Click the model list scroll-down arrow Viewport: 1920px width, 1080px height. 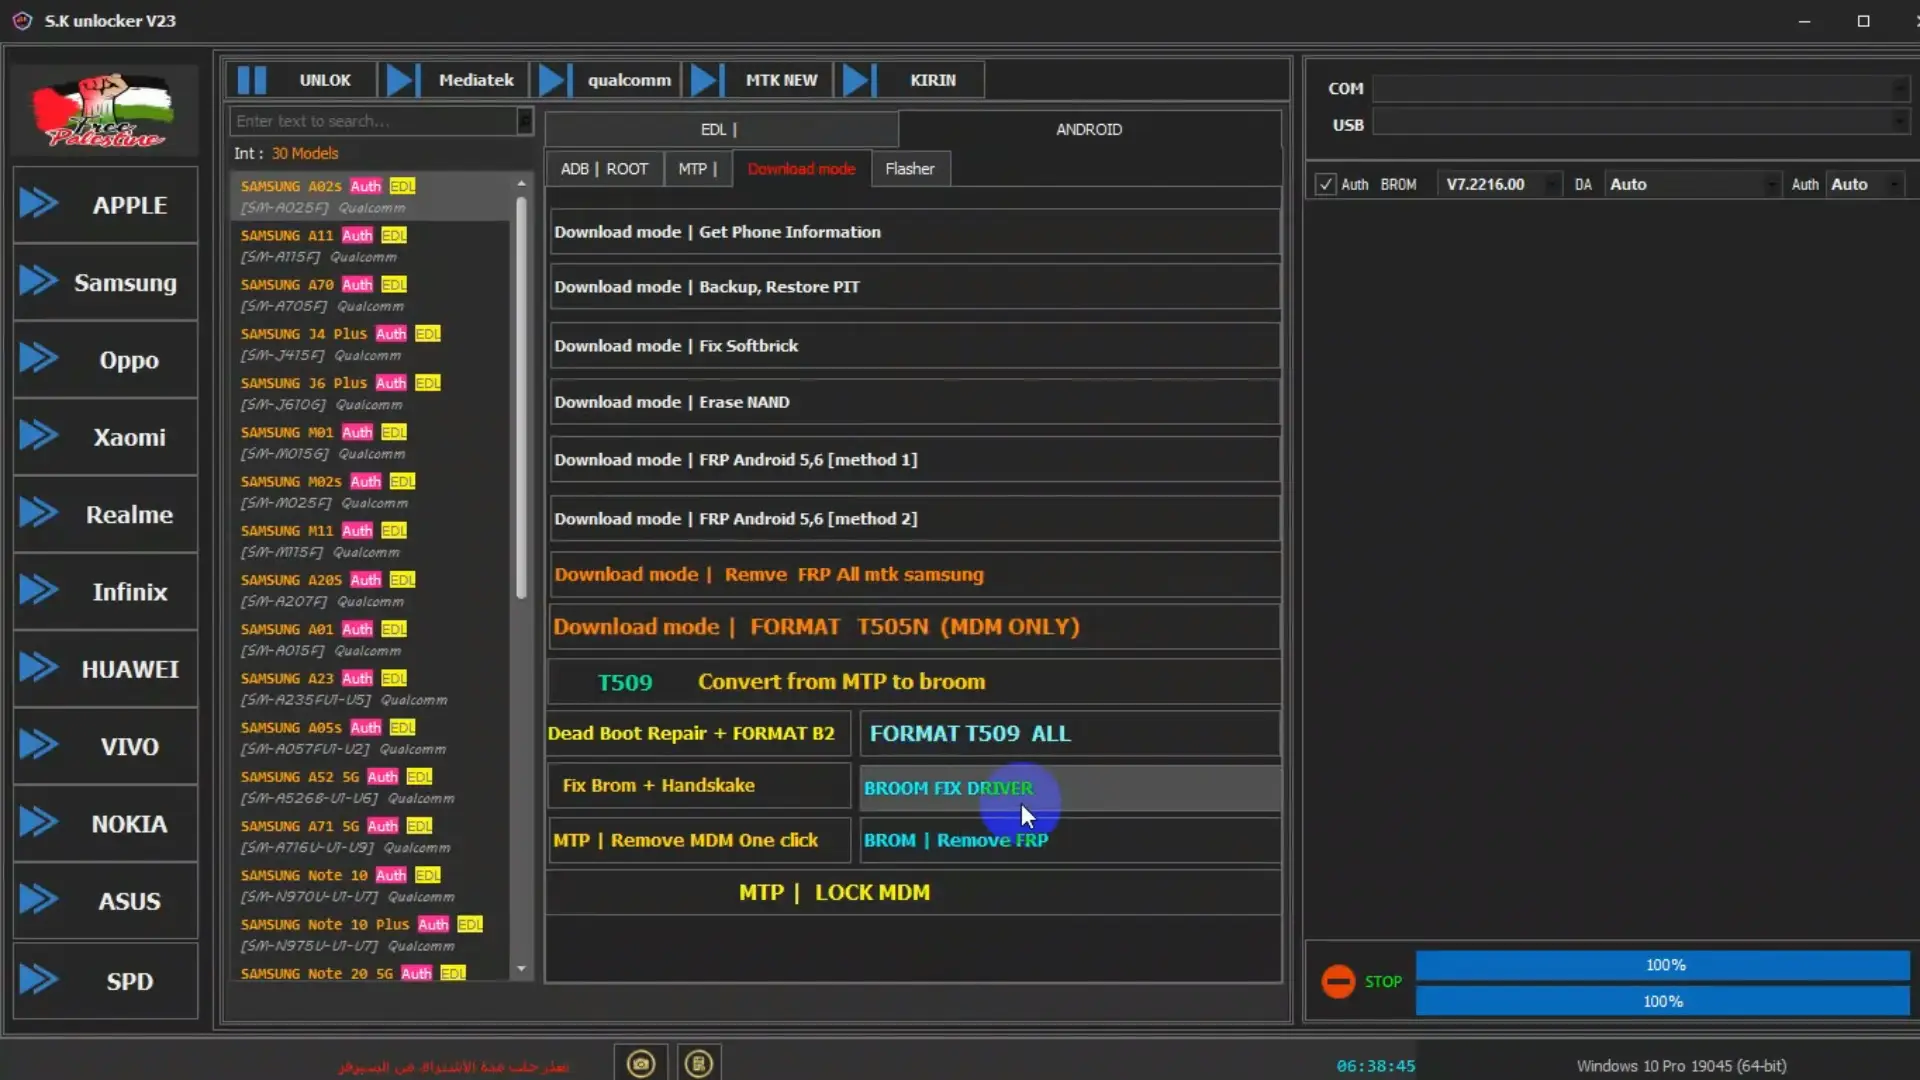click(x=521, y=968)
